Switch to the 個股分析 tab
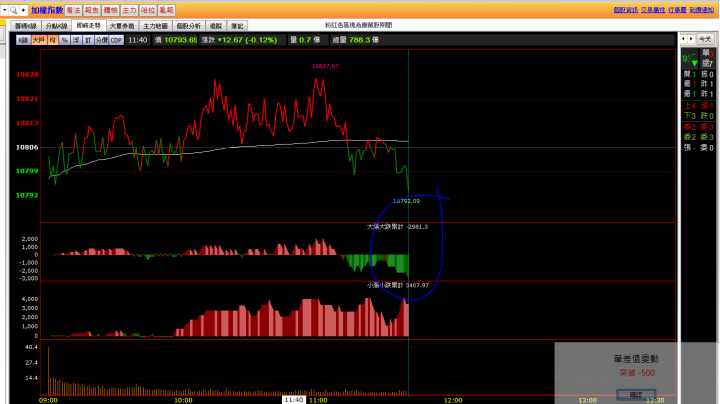Image resolution: width=720 pixels, height=404 pixels. tap(189, 26)
